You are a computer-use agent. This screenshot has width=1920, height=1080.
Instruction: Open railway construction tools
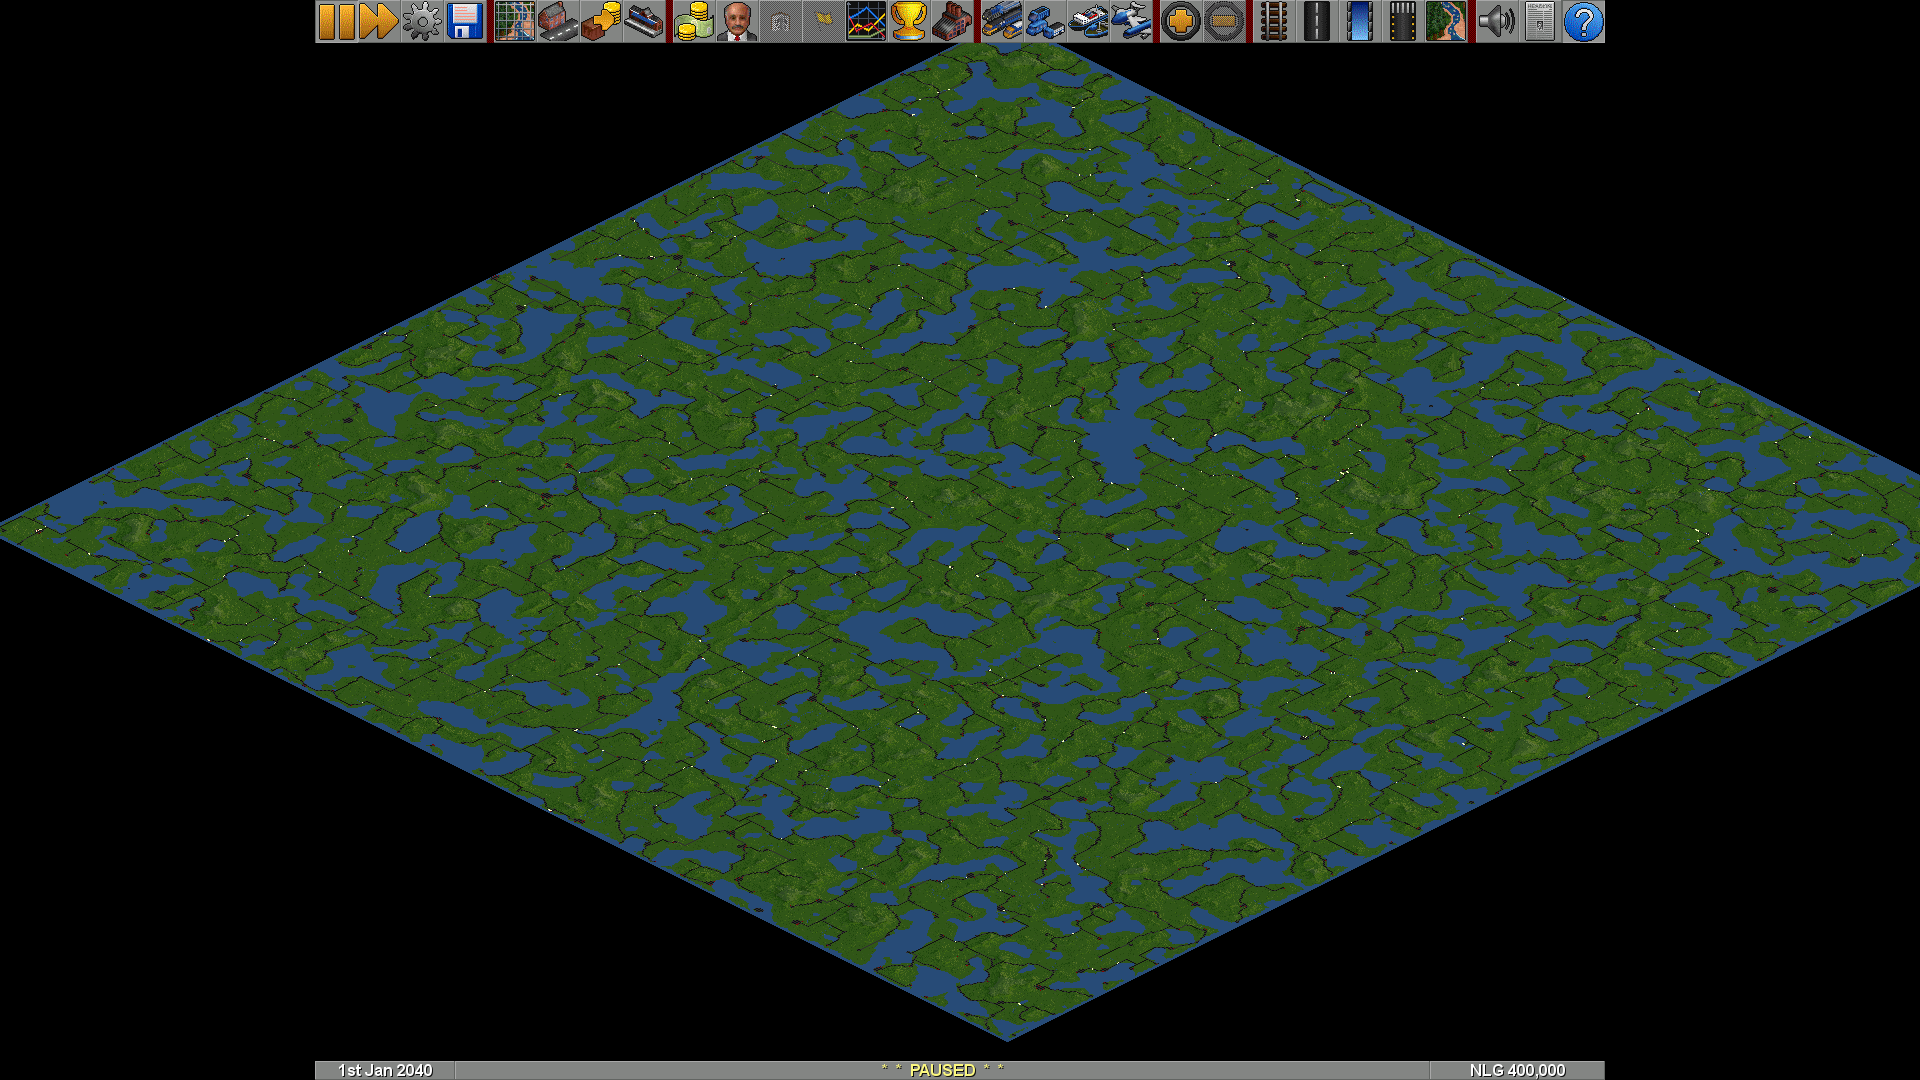(1274, 21)
